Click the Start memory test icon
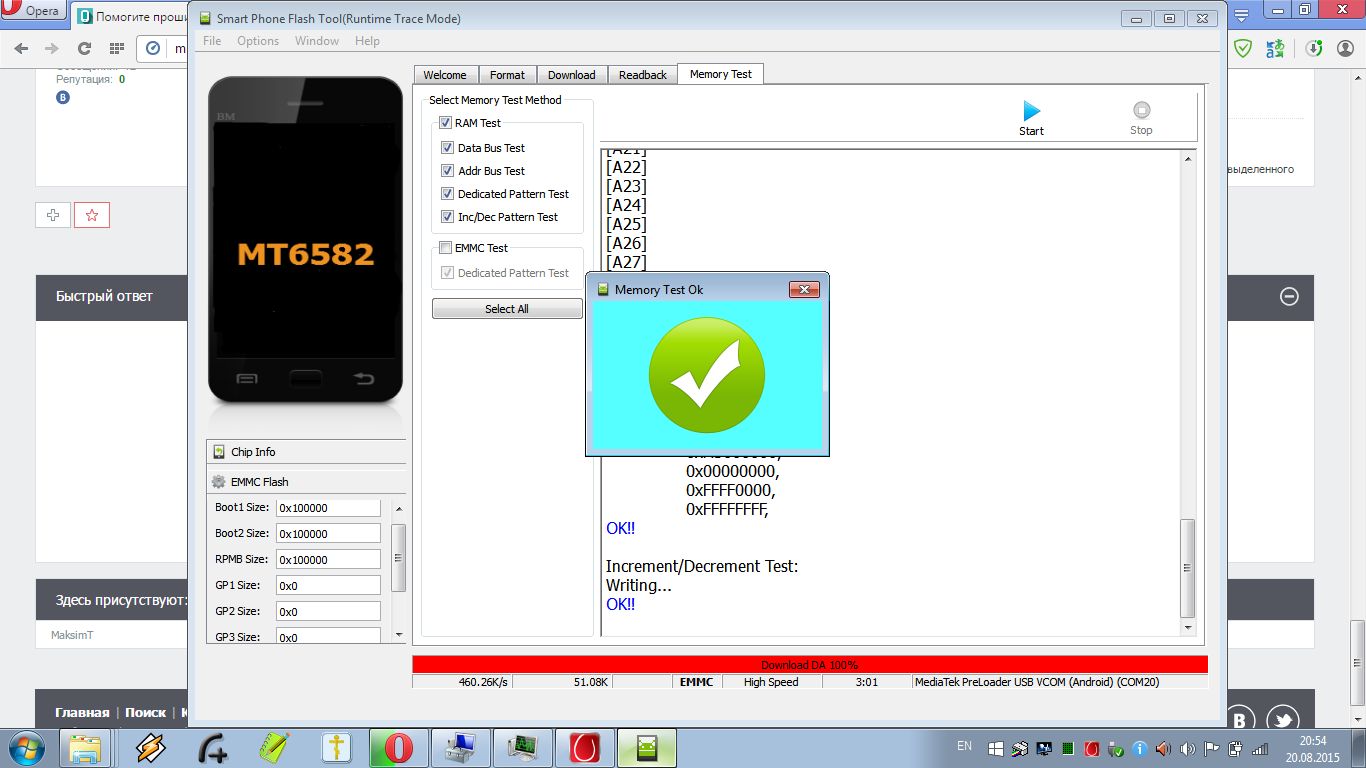This screenshot has width=1366, height=768. coord(1031,111)
